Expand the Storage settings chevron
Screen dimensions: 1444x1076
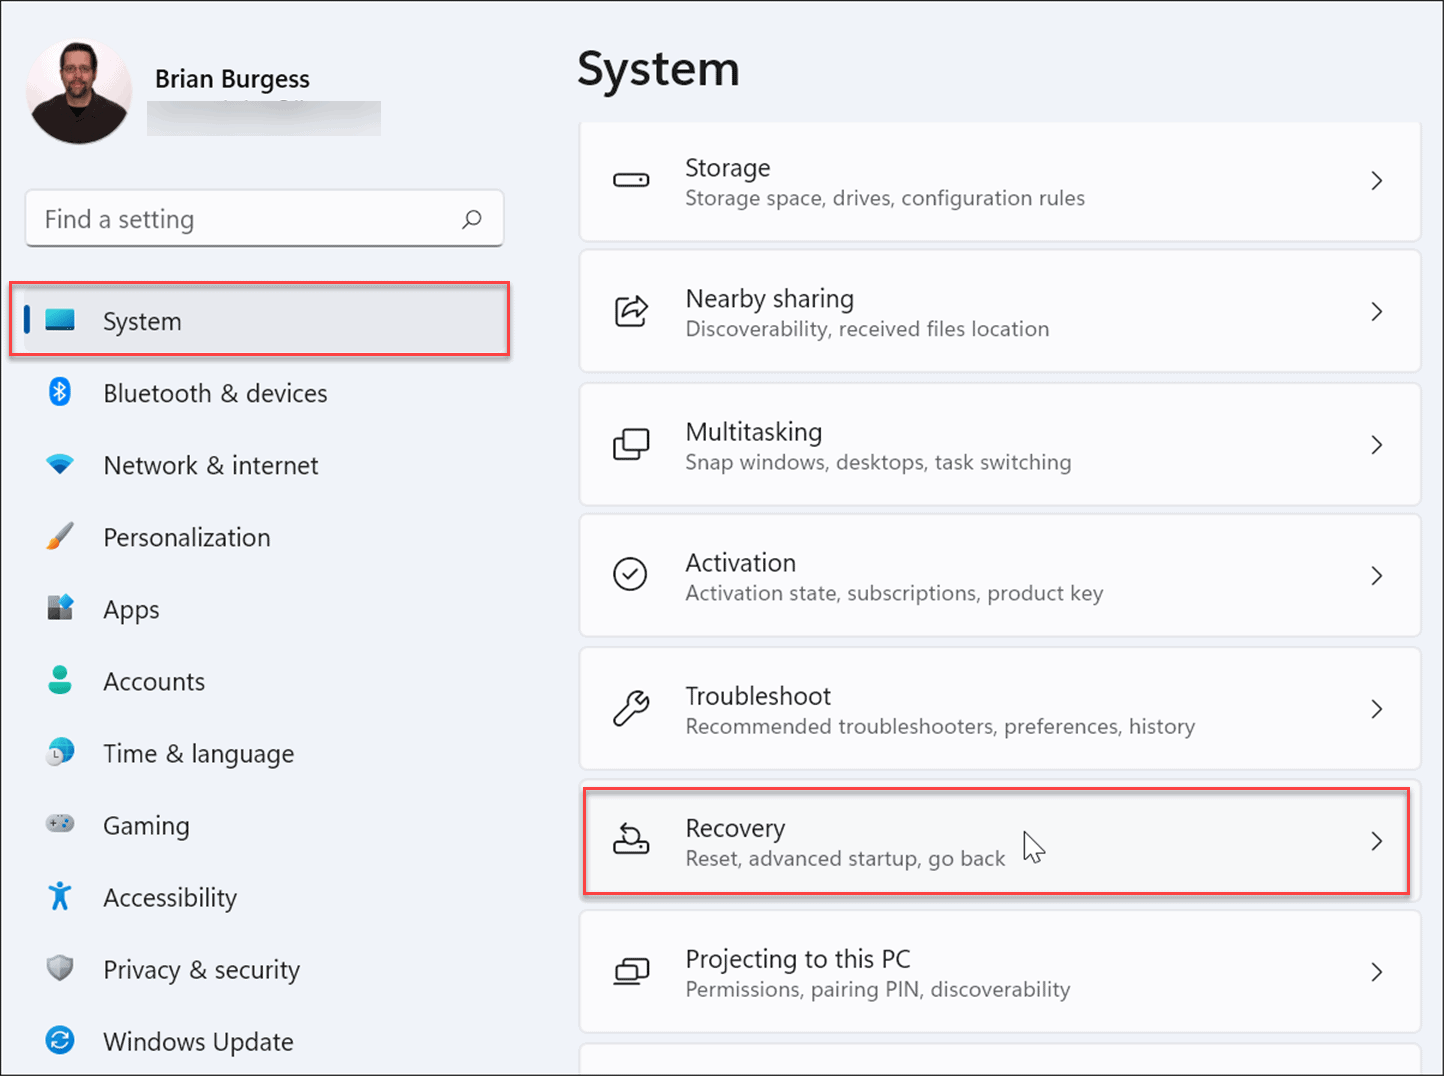1377,181
